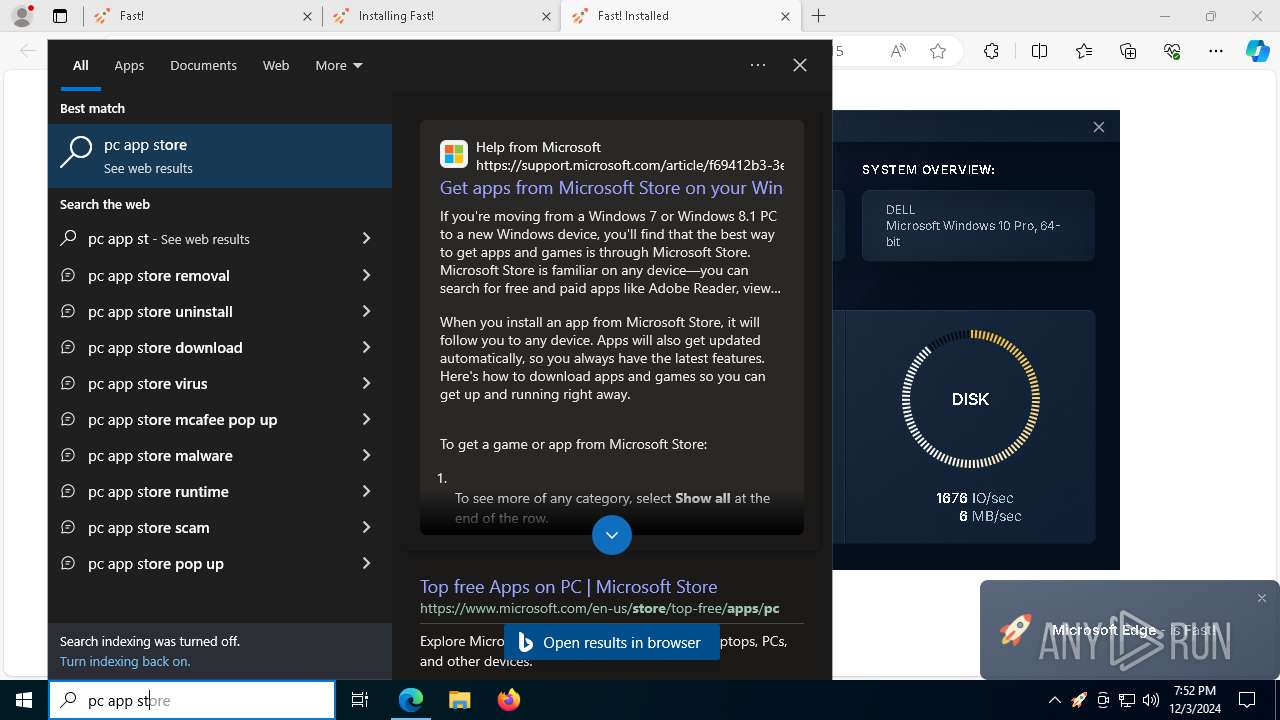Expand 'pc app store mcafee pop up' arrow
The height and width of the screenshot is (720, 1280).
pyautogui.click(x=366, y=419)
